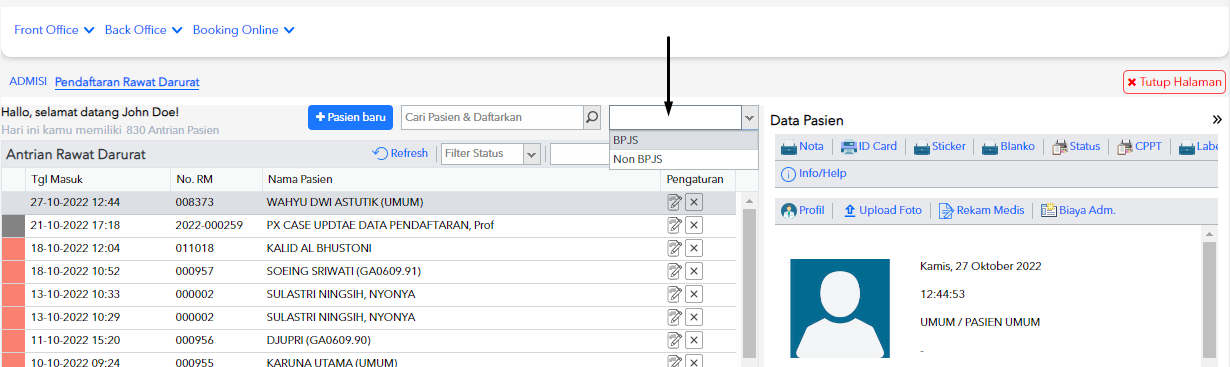Edit the WAHYU DWI ASTUTIK queue entry
This screenshot has width=1230, height=367.
675,202
